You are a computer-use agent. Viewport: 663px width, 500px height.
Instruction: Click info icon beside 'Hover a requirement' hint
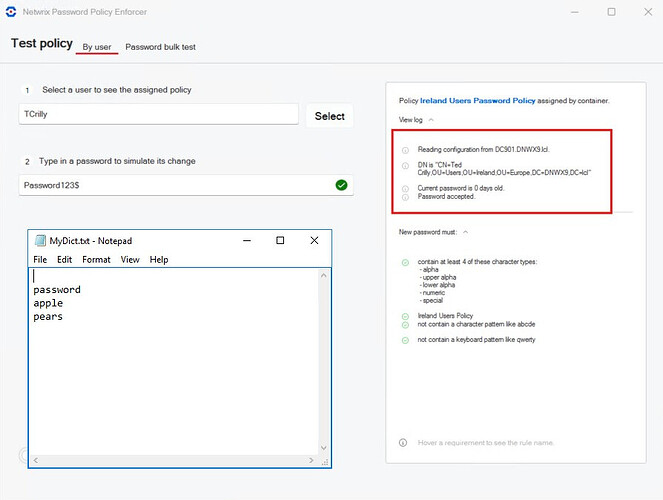coord(403,442)
